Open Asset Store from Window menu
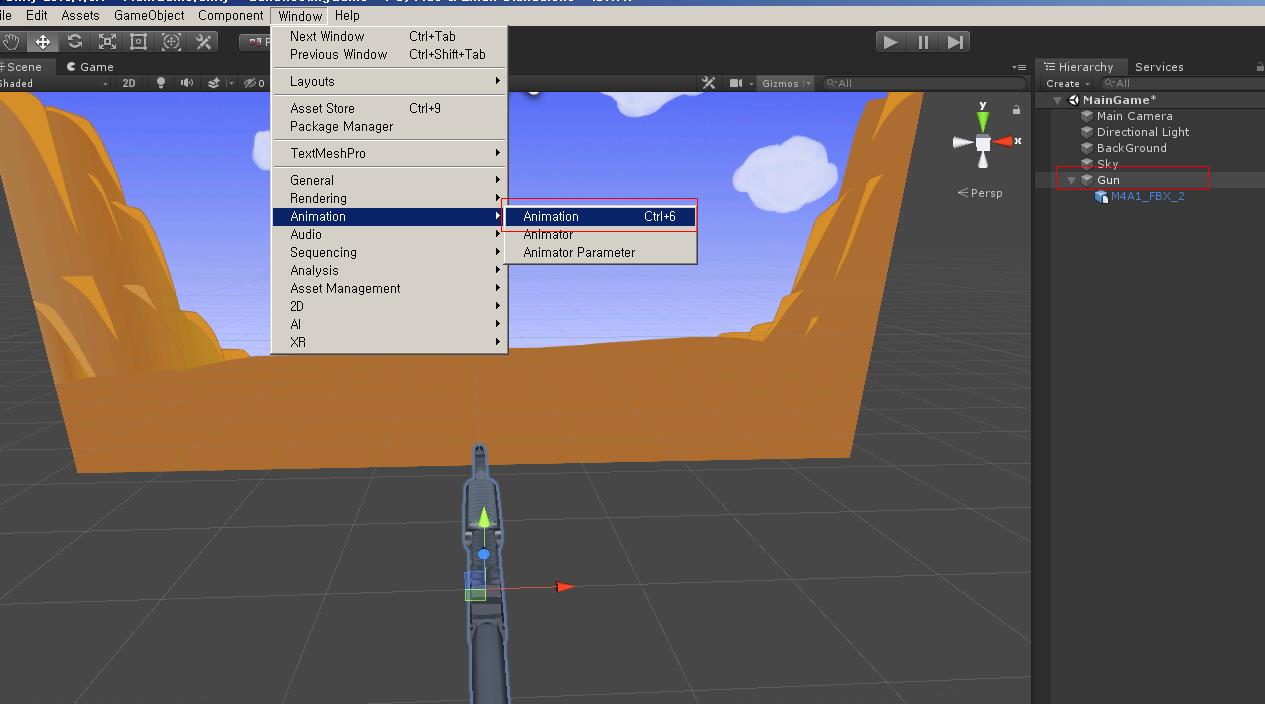 pos(390,108)
